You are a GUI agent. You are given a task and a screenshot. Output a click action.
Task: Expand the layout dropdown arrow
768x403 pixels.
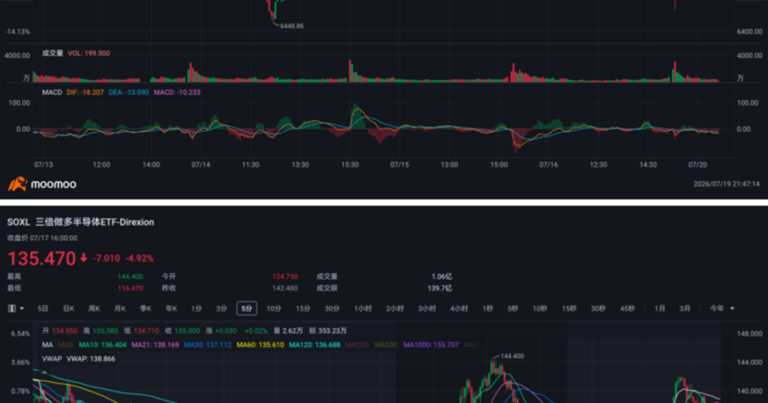point(22,308)
